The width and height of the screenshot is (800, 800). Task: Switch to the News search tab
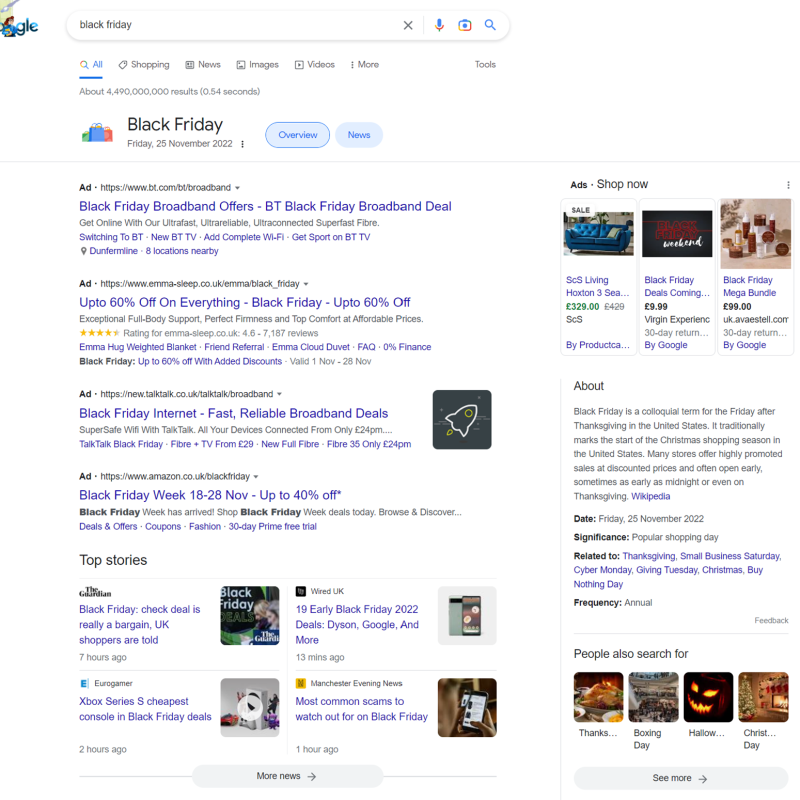[203, 65]
